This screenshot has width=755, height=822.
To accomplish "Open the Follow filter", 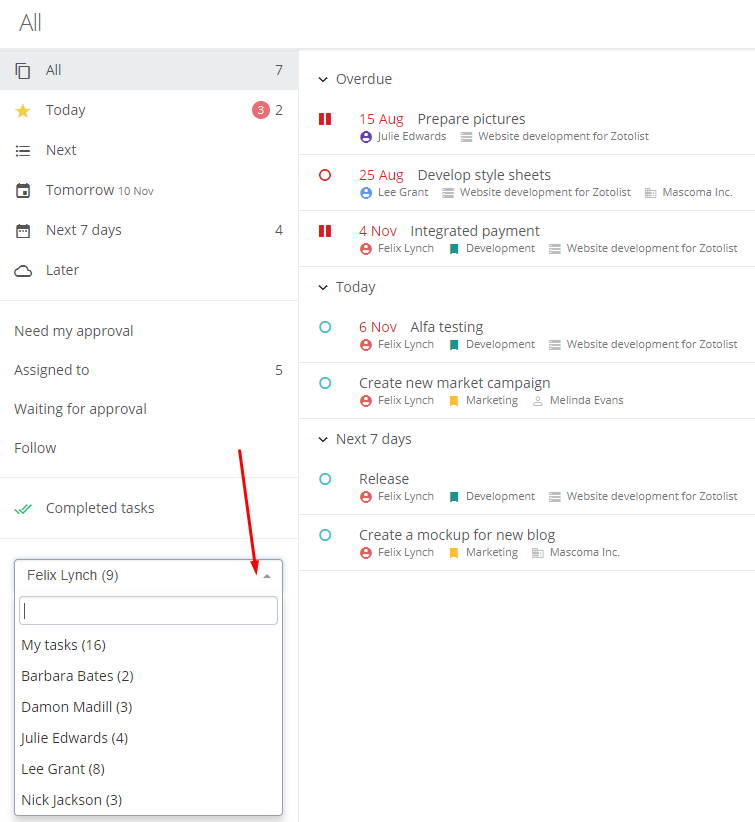I will (149, 448).
